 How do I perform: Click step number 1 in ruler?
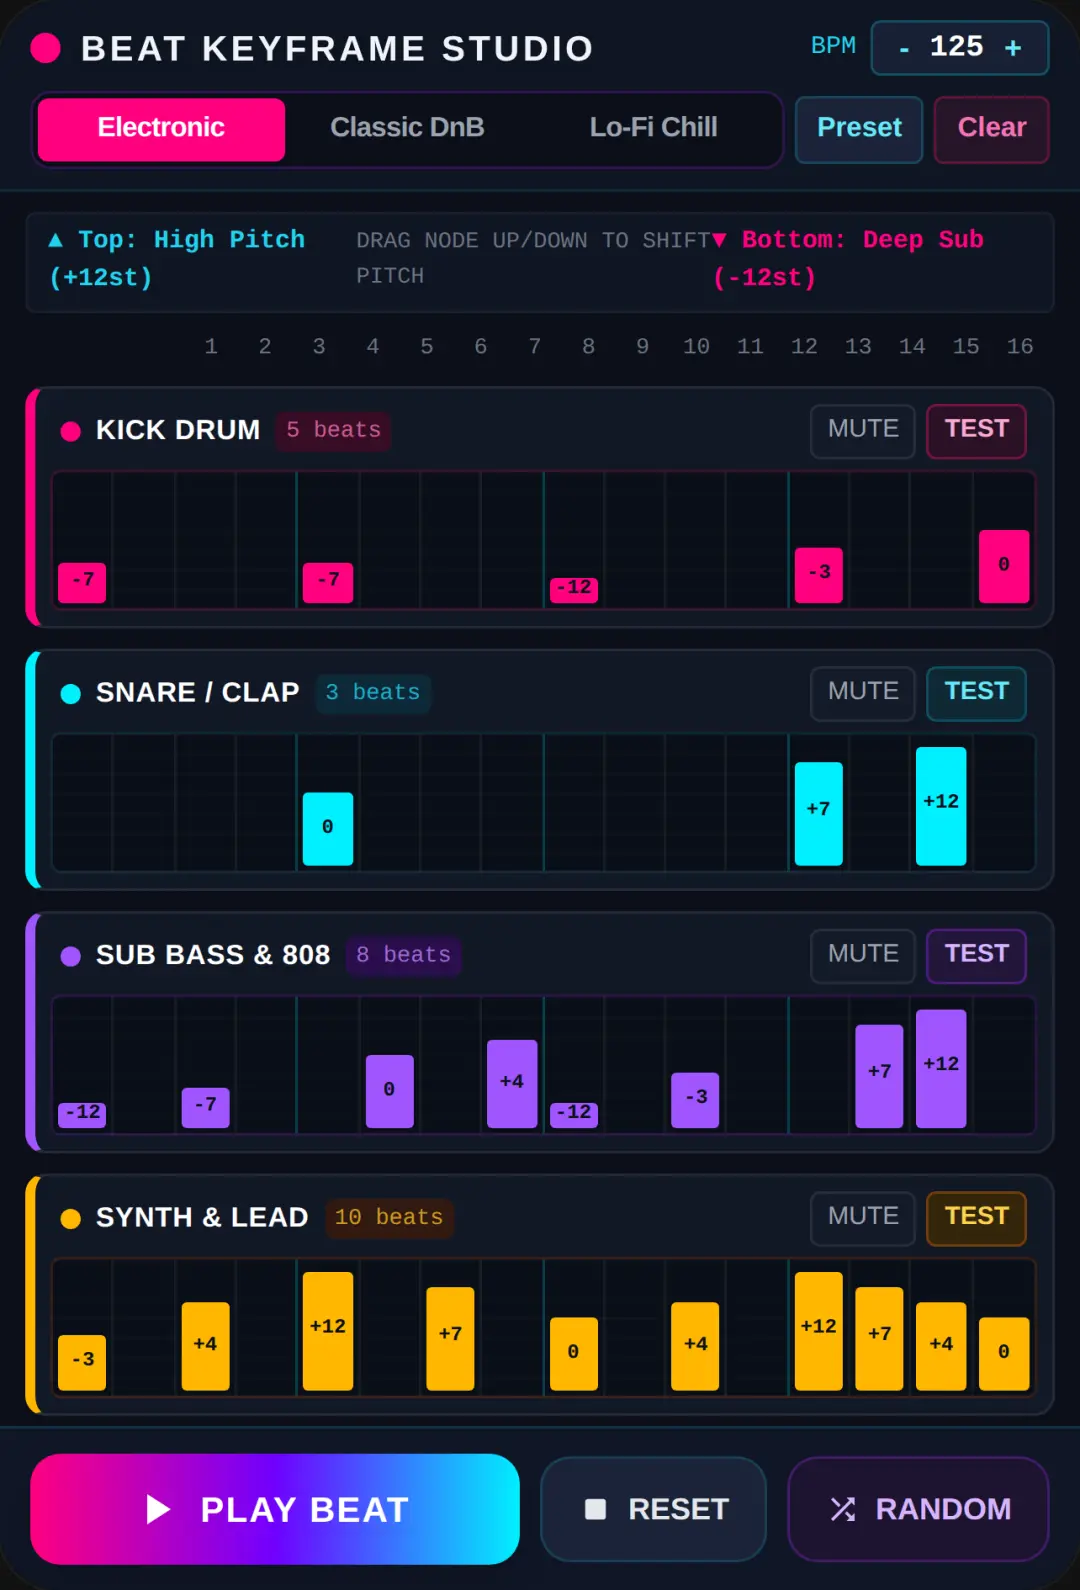click(x=211, y=347)
